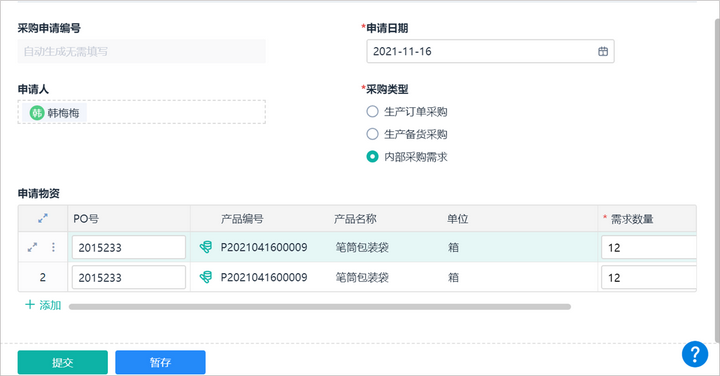This screenshot has width=720, height=376.
Task: Click the 产品名称 column header
Action: tap(355, 219)
